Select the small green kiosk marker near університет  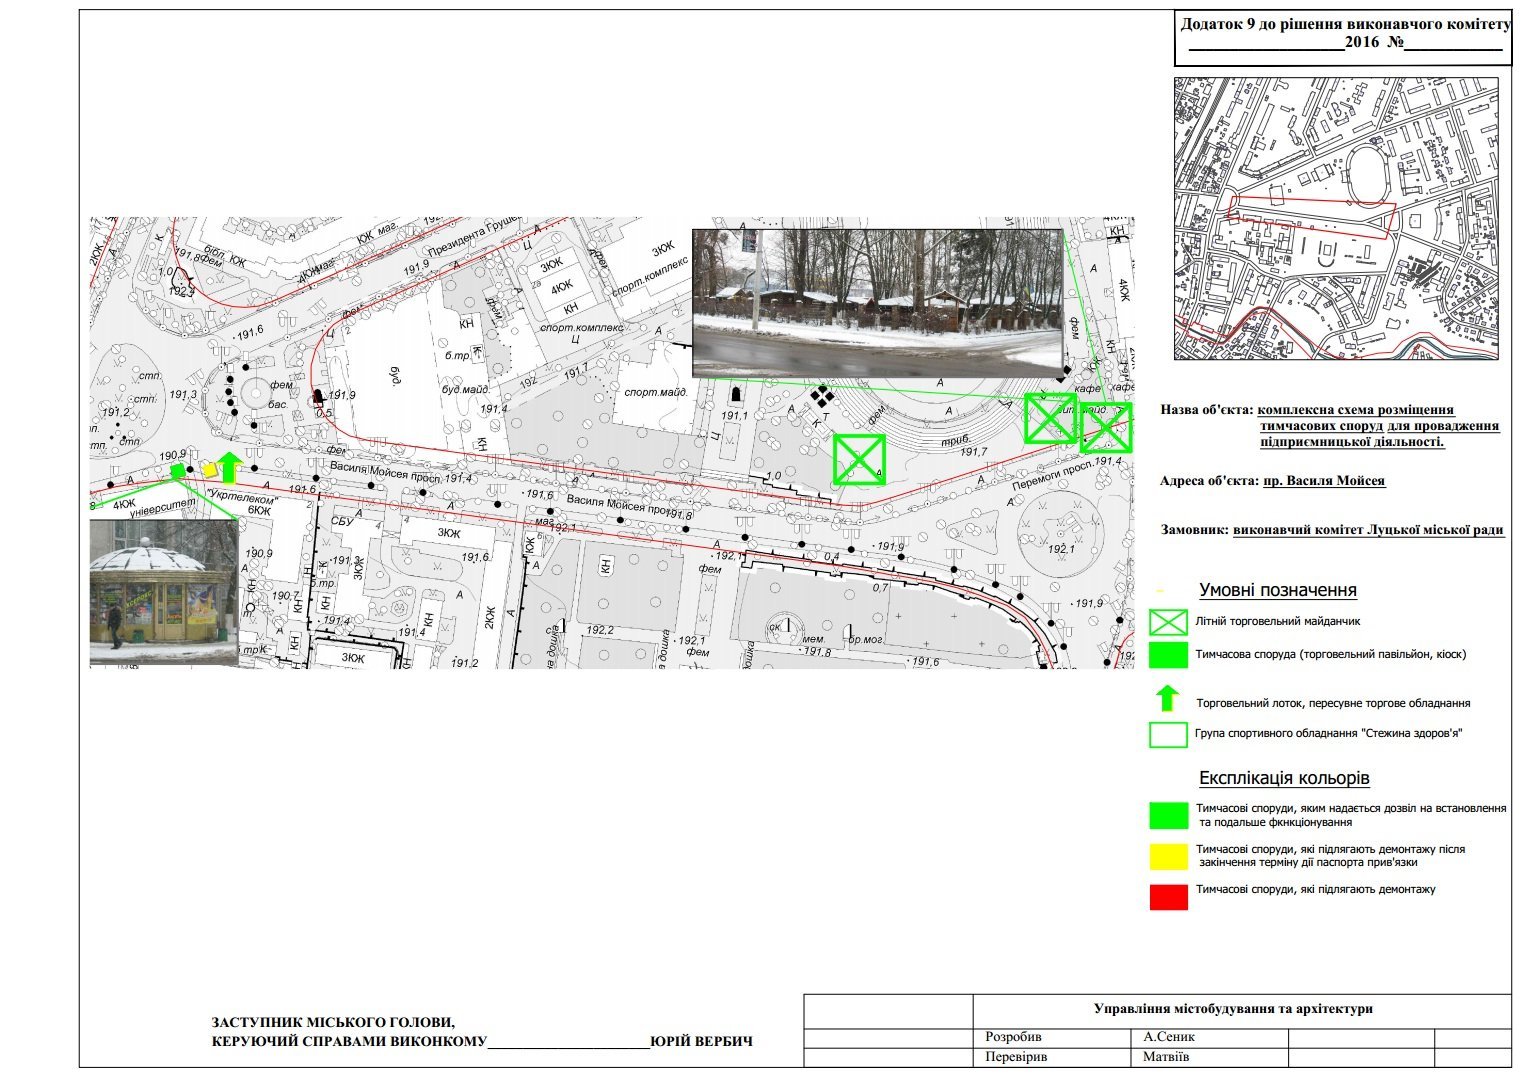pos(178,470)
